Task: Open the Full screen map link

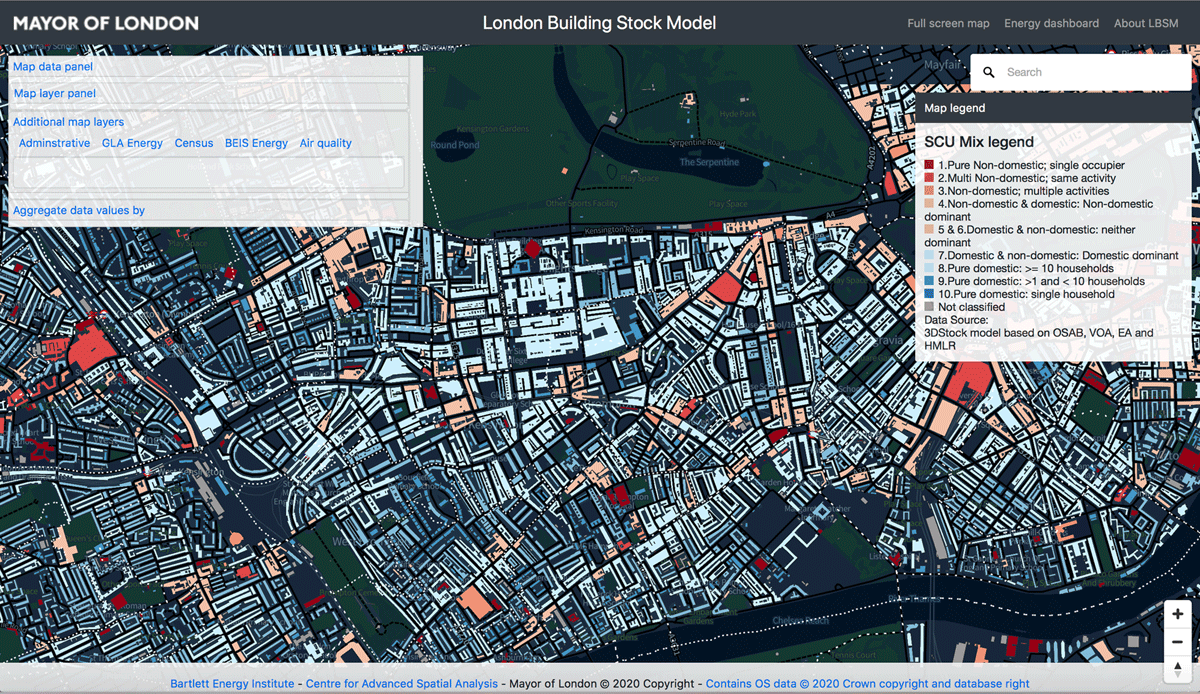Action: pos(948,23)
